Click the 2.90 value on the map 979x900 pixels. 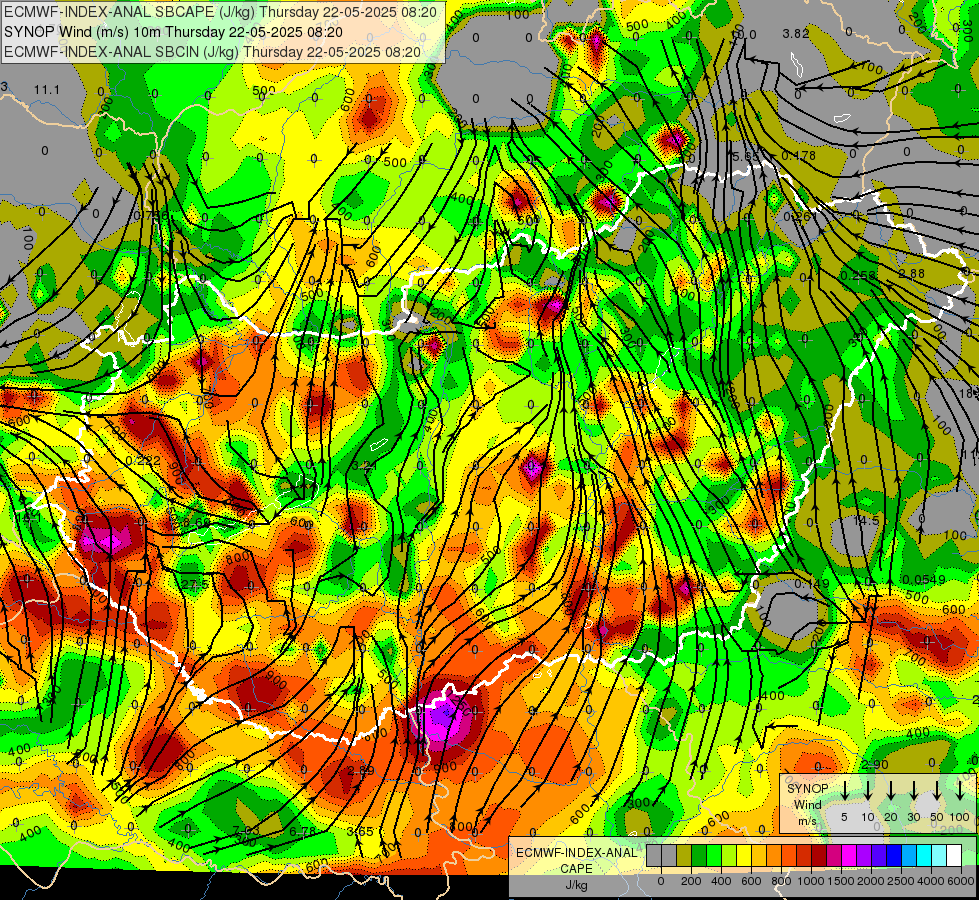(x=874, y=765)
